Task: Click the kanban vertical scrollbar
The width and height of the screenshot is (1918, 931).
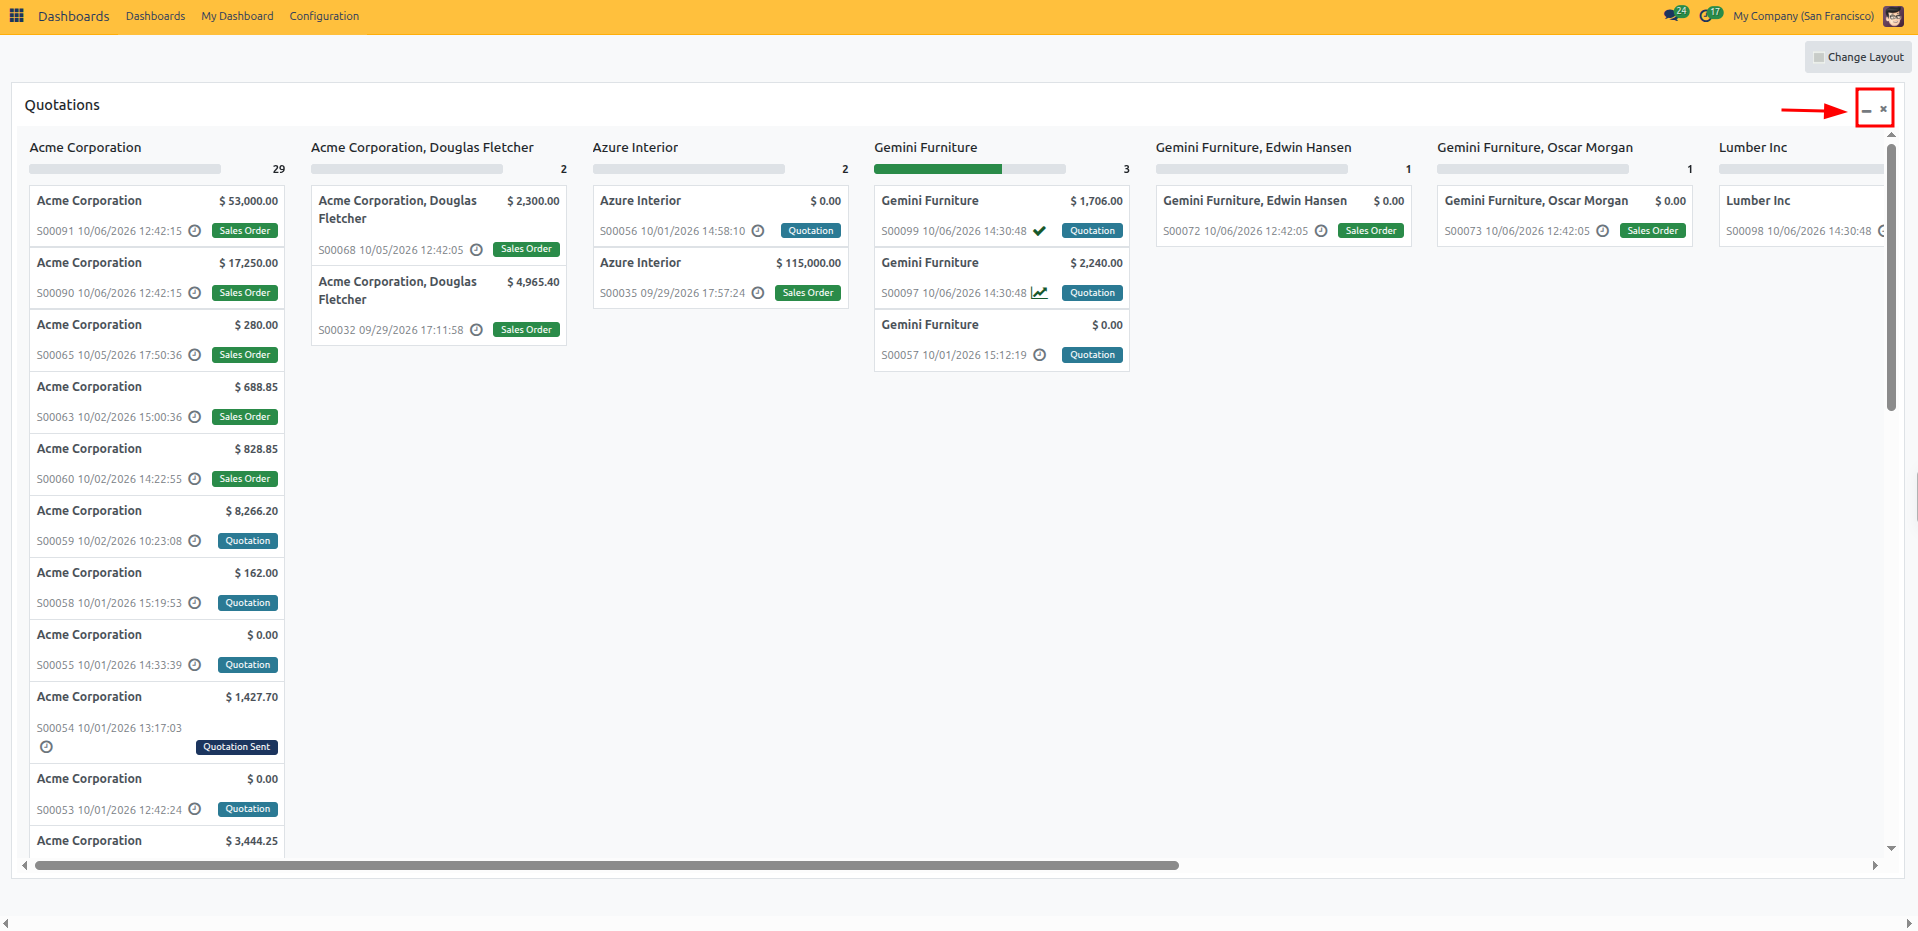Action: pos(1891,277)
